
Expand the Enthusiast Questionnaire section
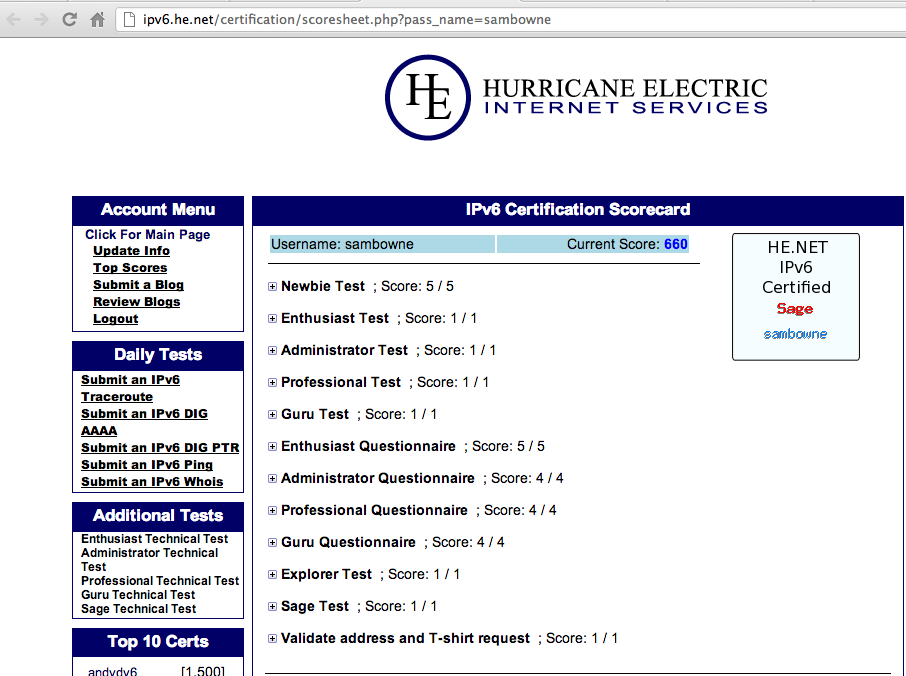[x=272, y=447]
